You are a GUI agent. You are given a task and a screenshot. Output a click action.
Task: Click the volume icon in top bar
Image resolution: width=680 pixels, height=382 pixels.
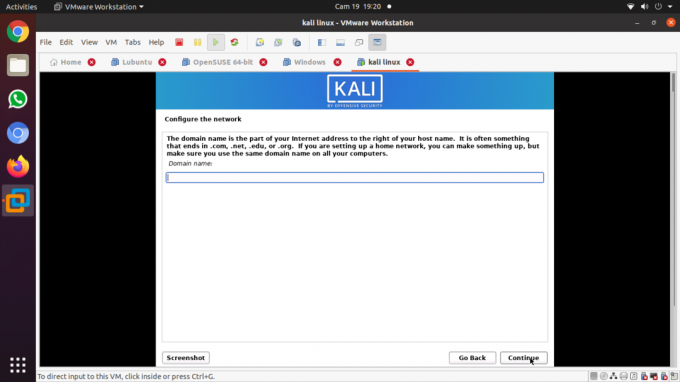tap(644, 7)
